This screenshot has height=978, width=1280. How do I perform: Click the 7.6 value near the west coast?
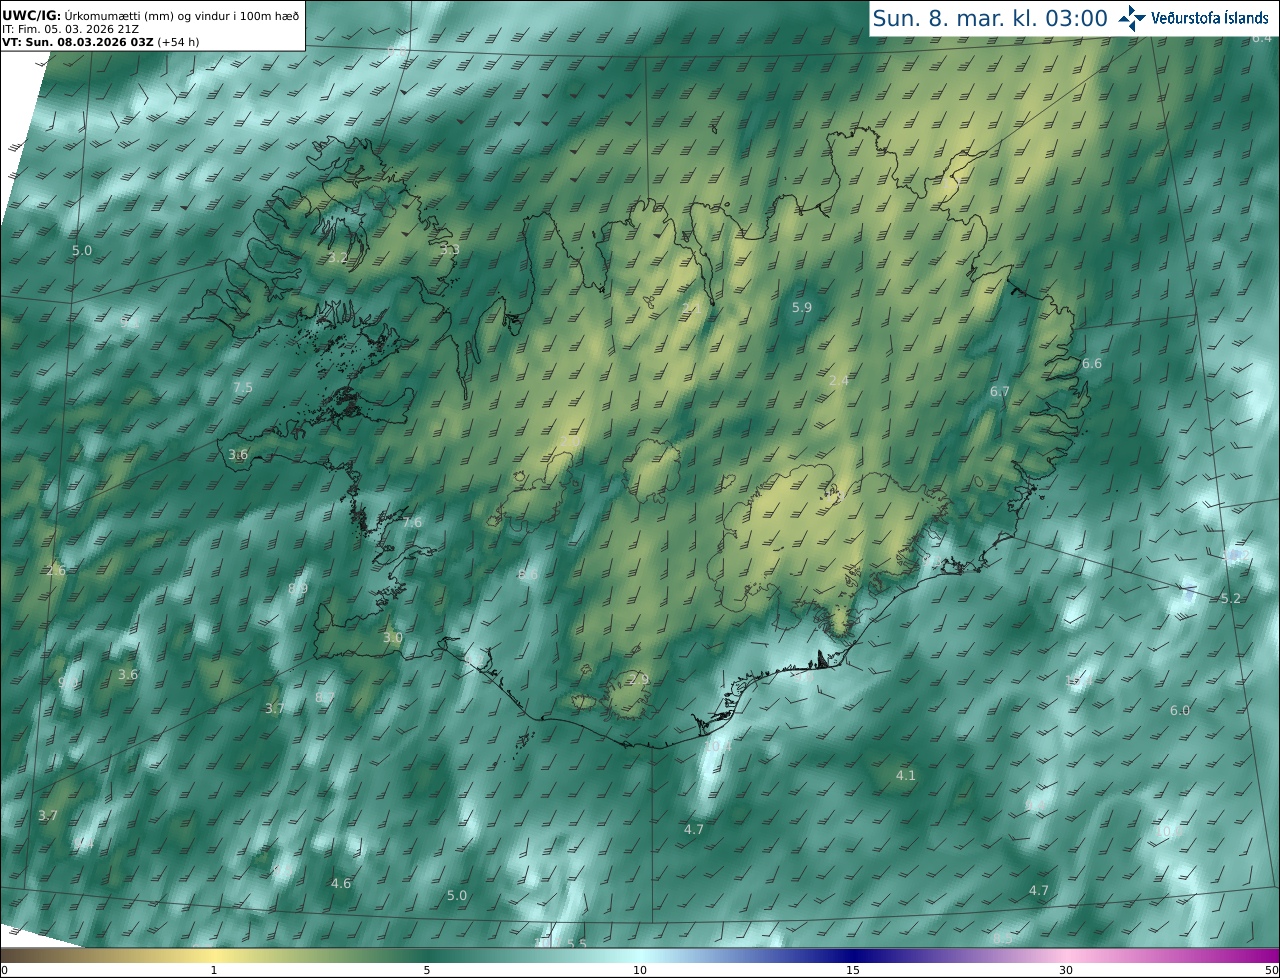[x=412, y=523]
